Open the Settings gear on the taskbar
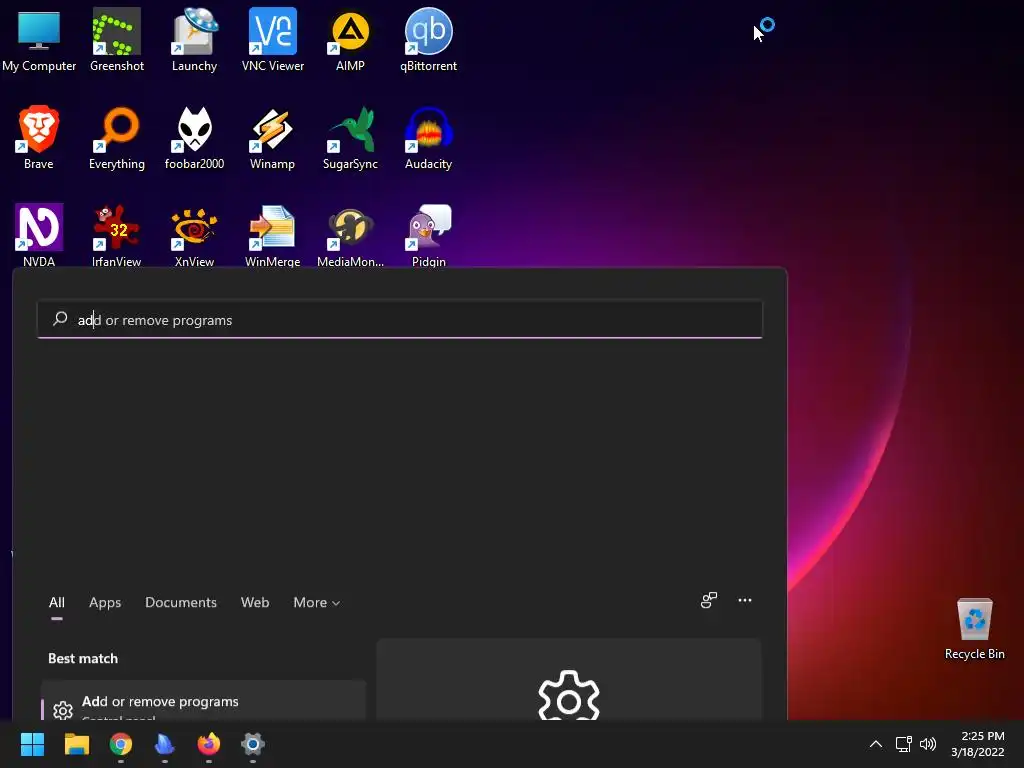Viewport: 1024px width, 768px height. pyautogui.click(x=253, y=744)
